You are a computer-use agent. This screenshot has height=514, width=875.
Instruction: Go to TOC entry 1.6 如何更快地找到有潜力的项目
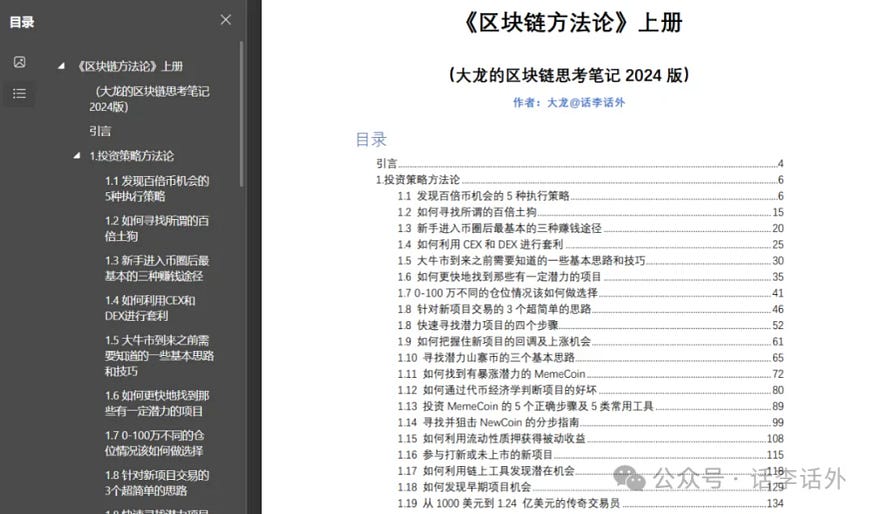point(590,277)
